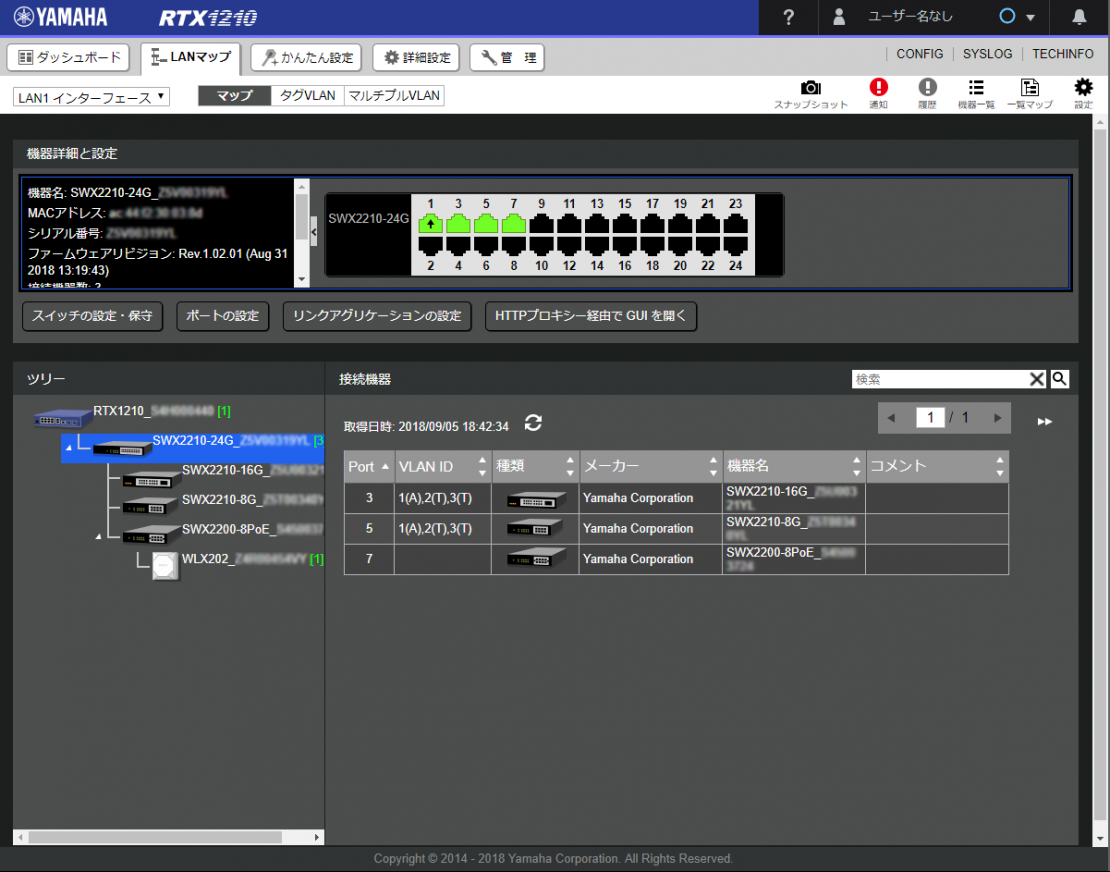This screenshot has height=872, width=1110.
Task: Refresh the connected devices list
Action: pyautogui.click(x=533, y=423)
